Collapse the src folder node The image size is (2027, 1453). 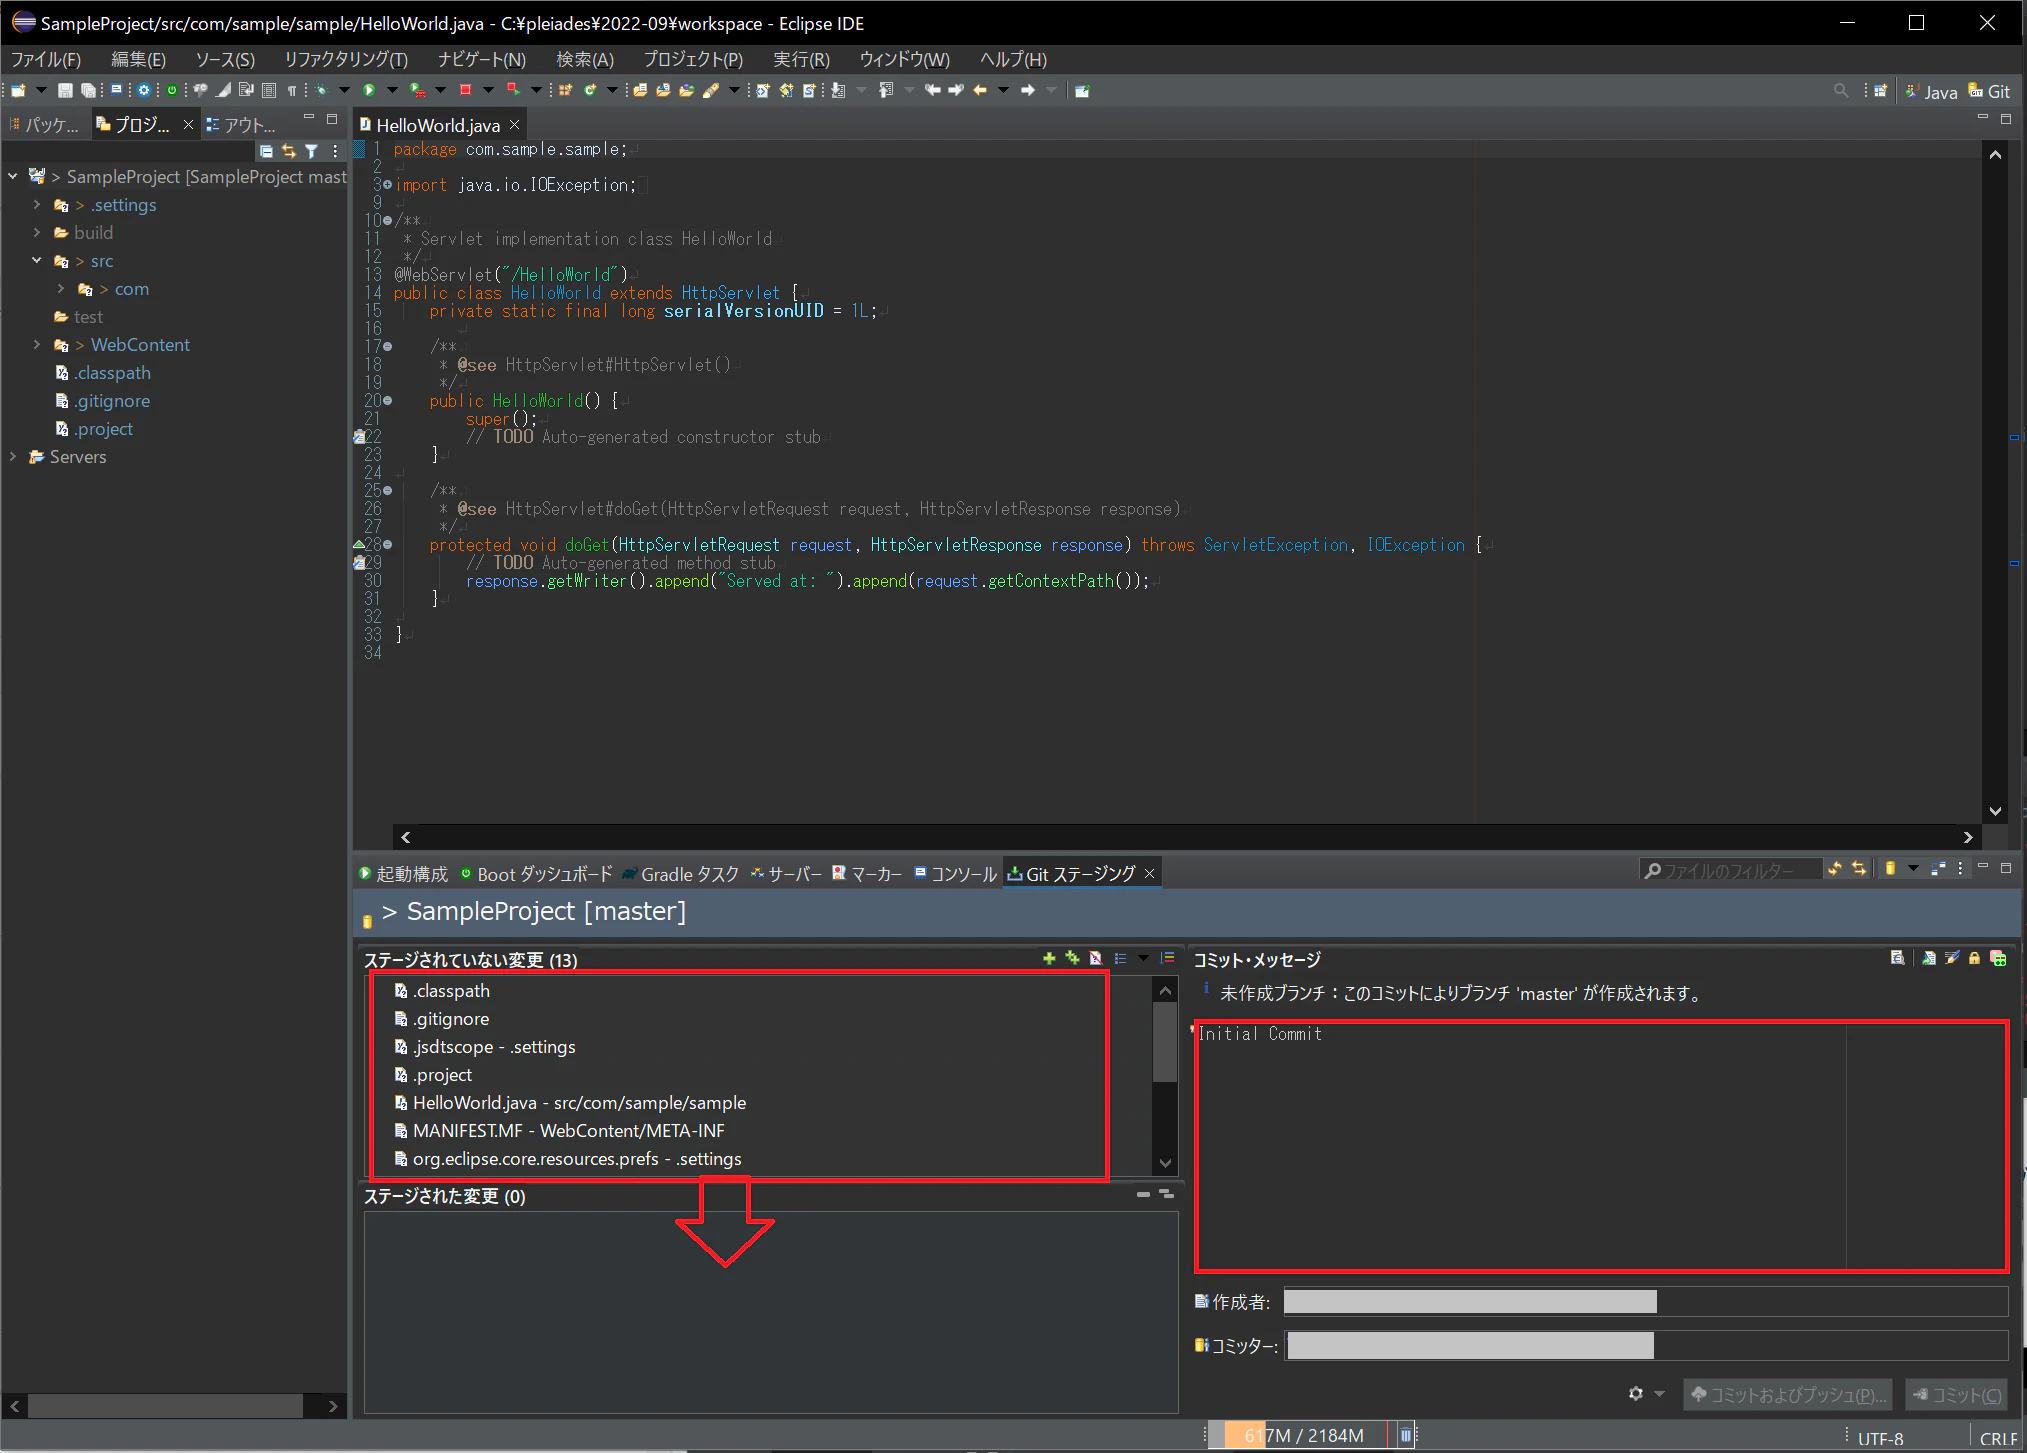37,261
